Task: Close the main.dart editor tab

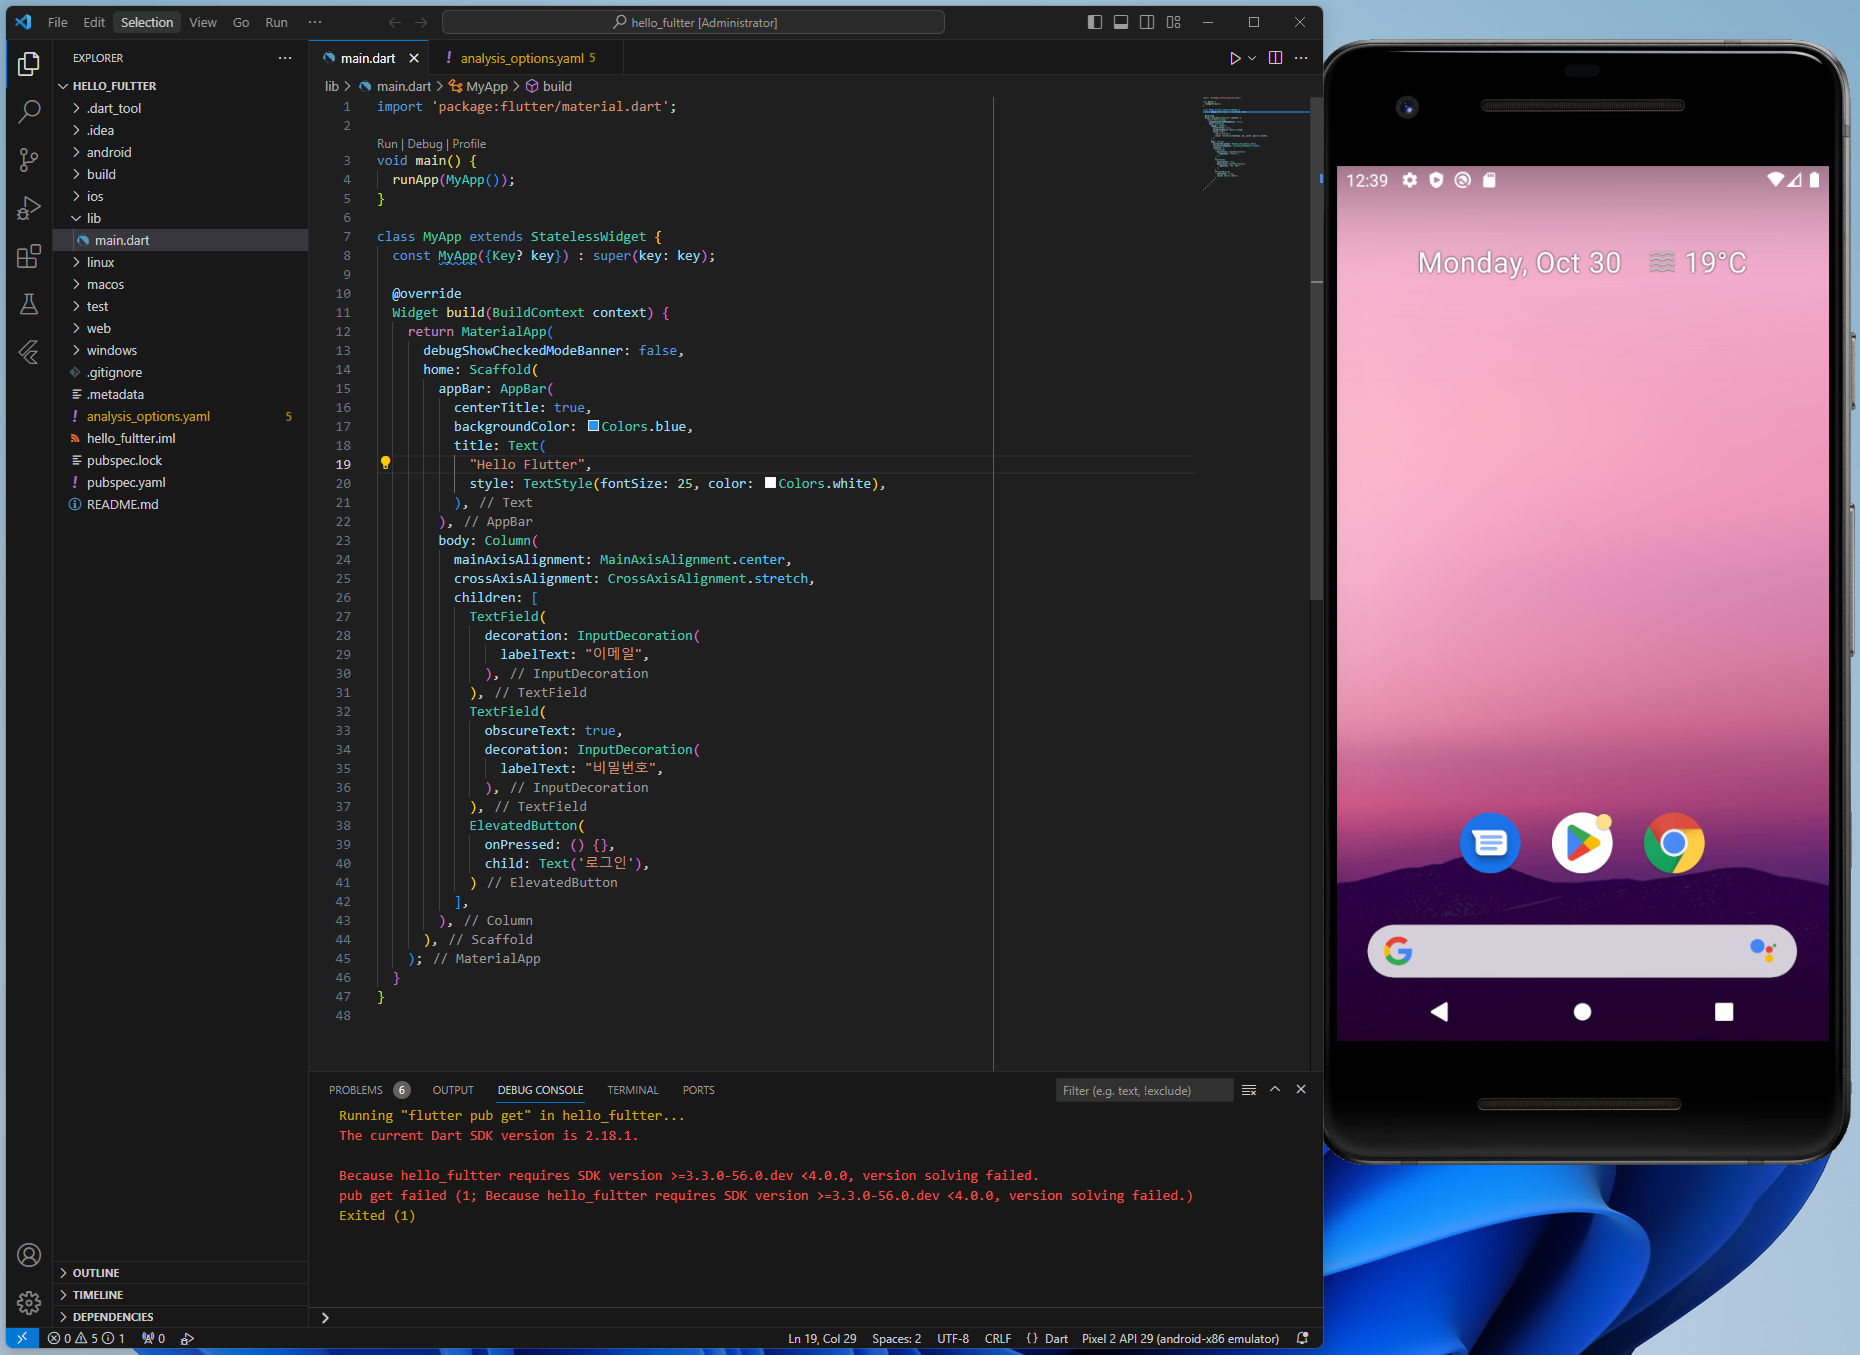Action: click(x=414, y=58)
